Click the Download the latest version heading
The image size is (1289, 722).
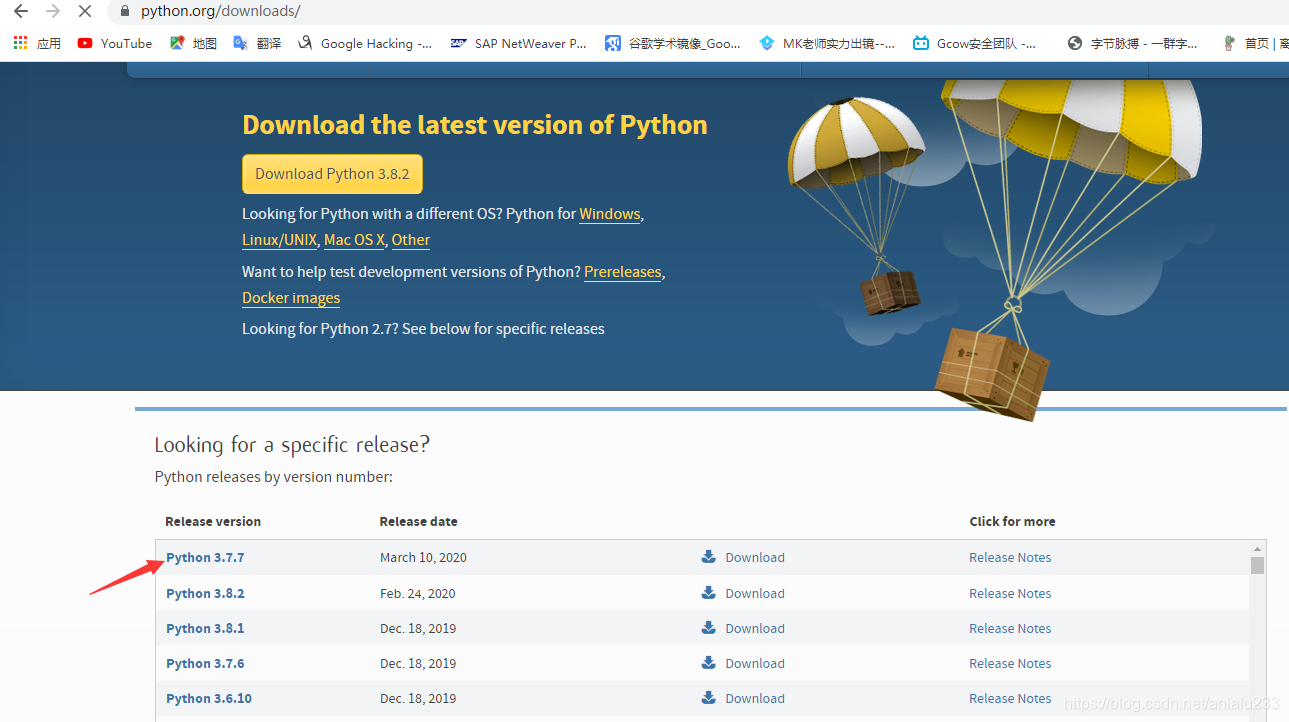pyautogui.click(x=475, y=125)
